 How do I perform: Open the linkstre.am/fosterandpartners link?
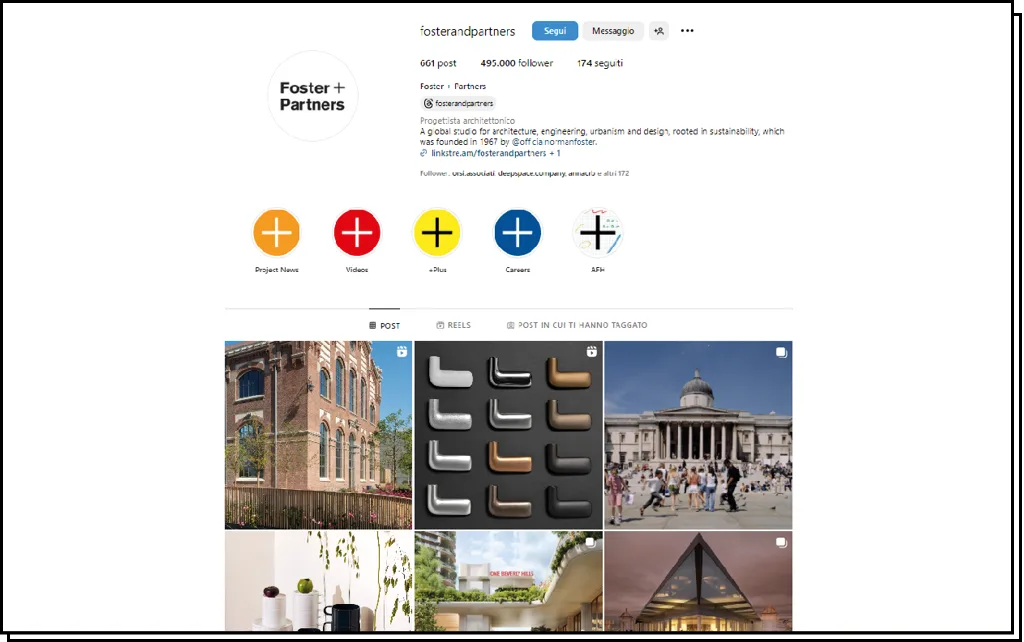point(489,153)
